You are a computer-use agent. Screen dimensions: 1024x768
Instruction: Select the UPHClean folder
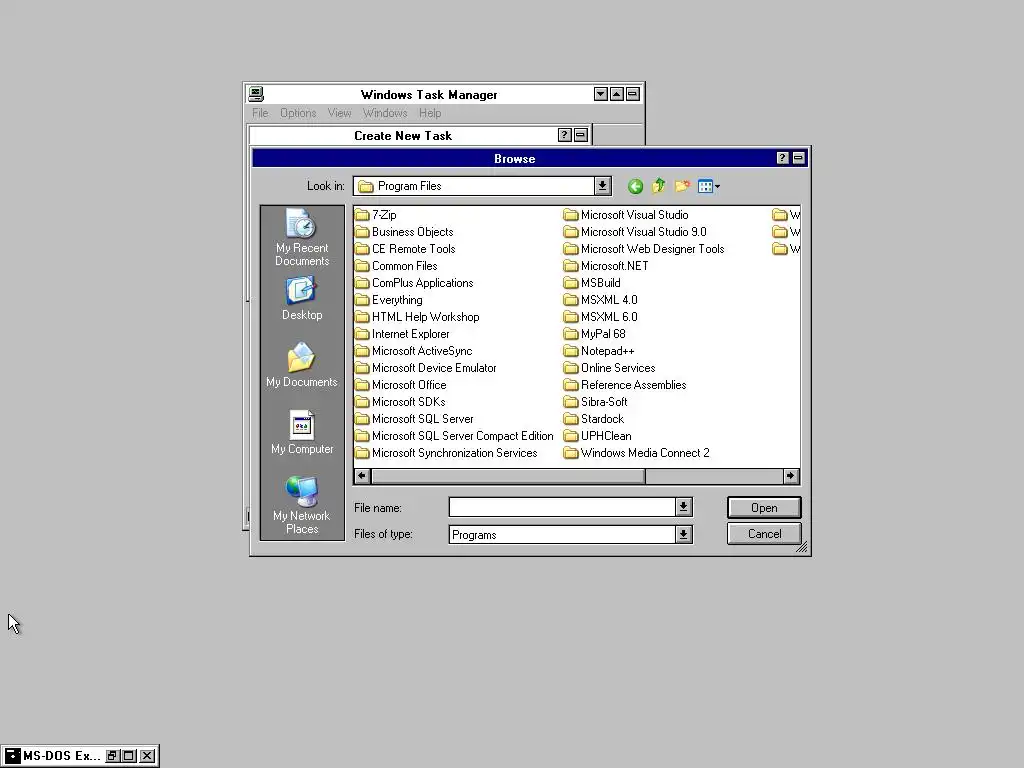click(x=598, y=436)
